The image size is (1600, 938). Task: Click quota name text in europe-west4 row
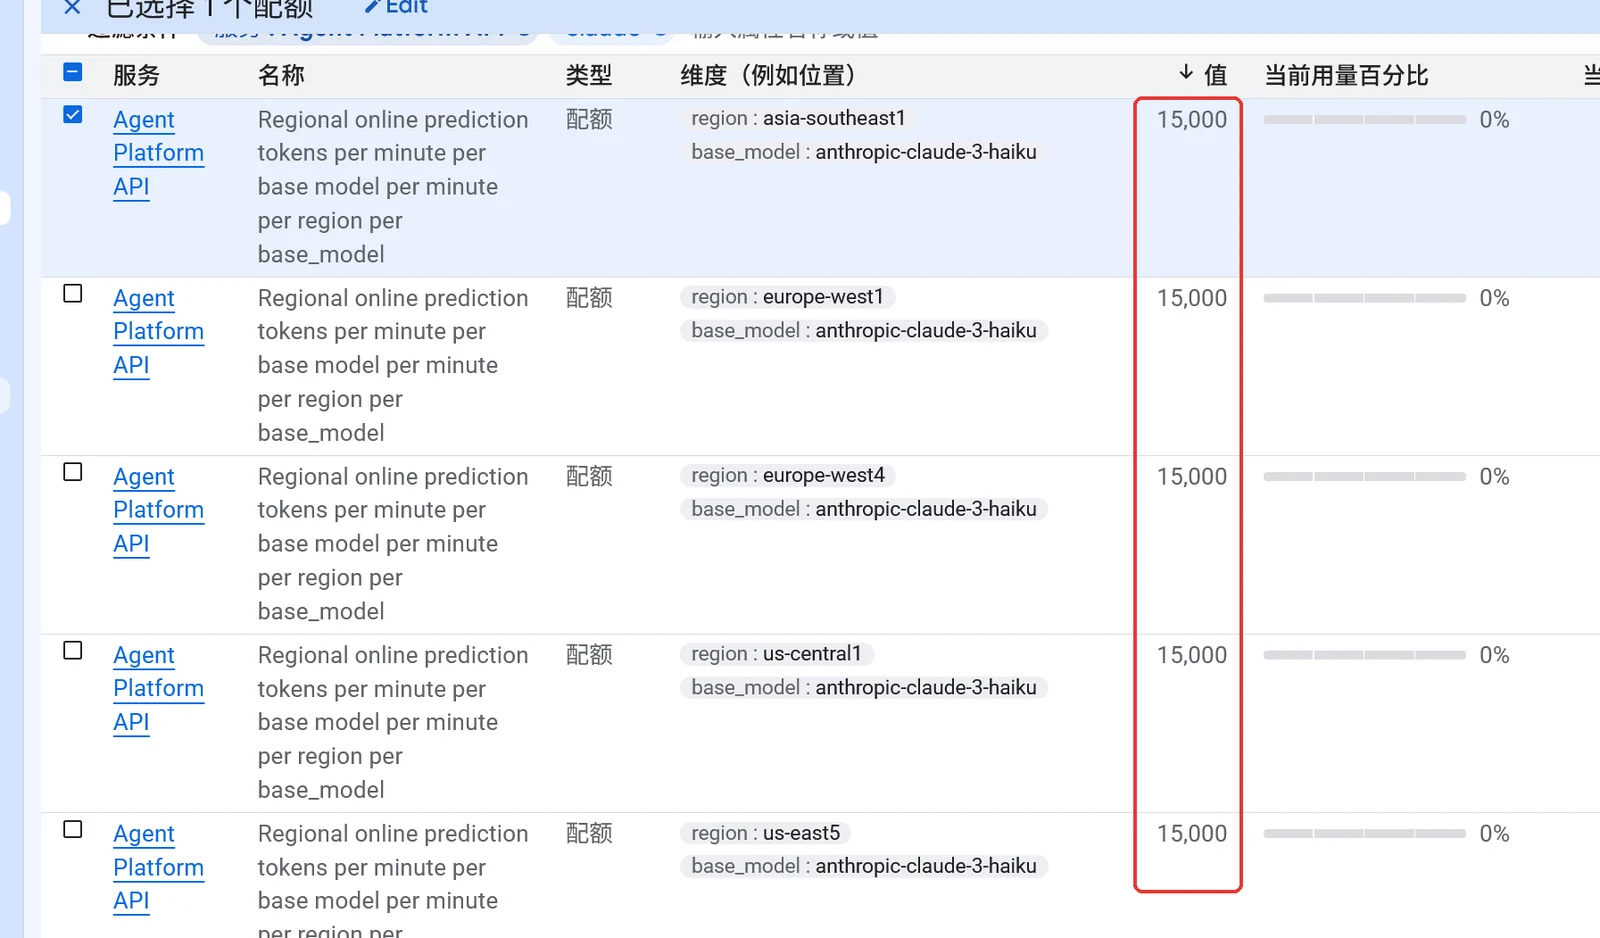pos(393,544)
